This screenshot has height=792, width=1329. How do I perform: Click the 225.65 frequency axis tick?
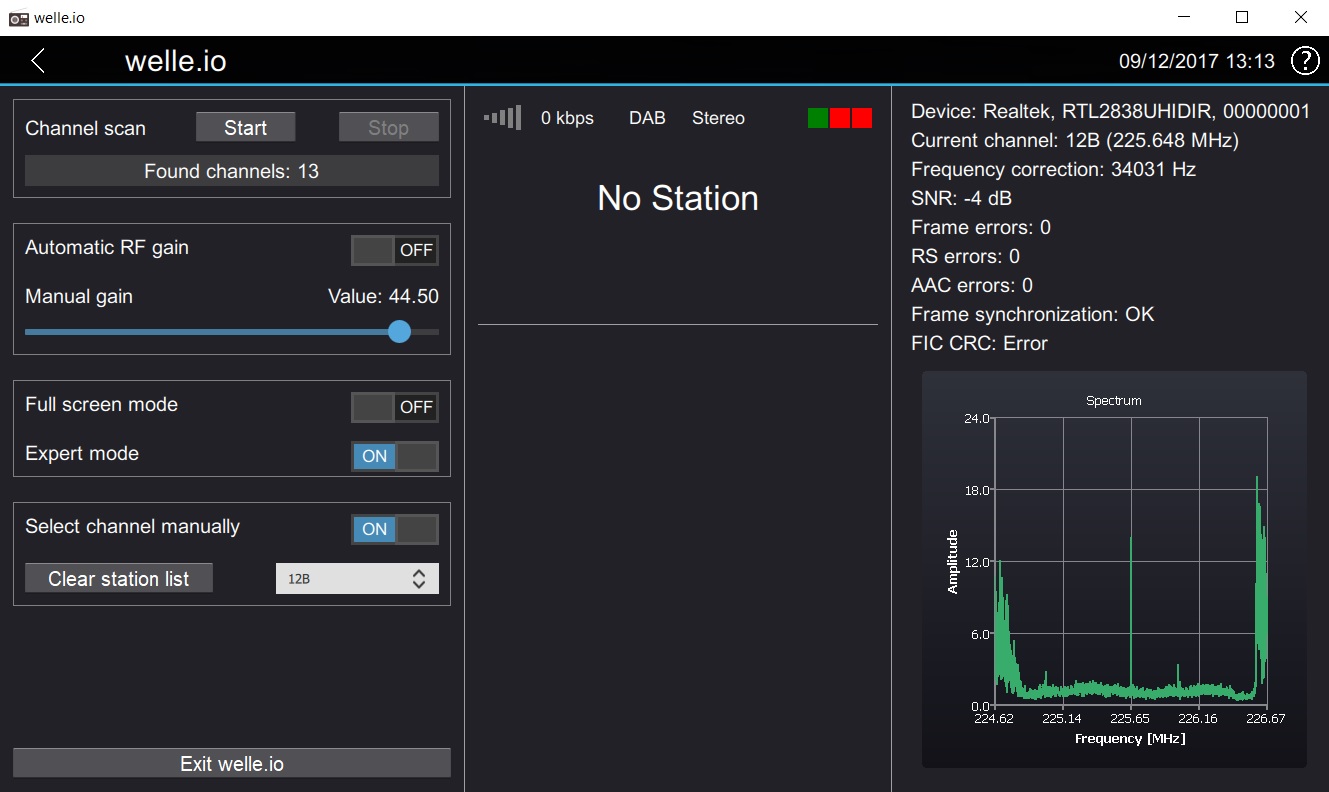coord(1130,718)
